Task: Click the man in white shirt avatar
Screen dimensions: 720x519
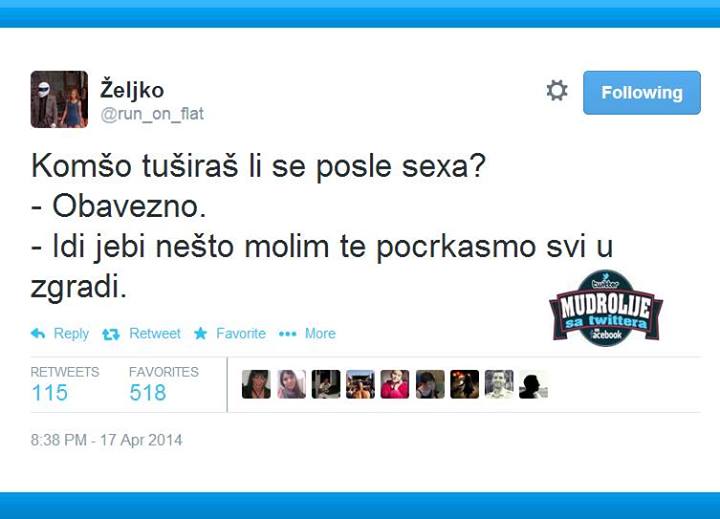Action: (499, 384)
